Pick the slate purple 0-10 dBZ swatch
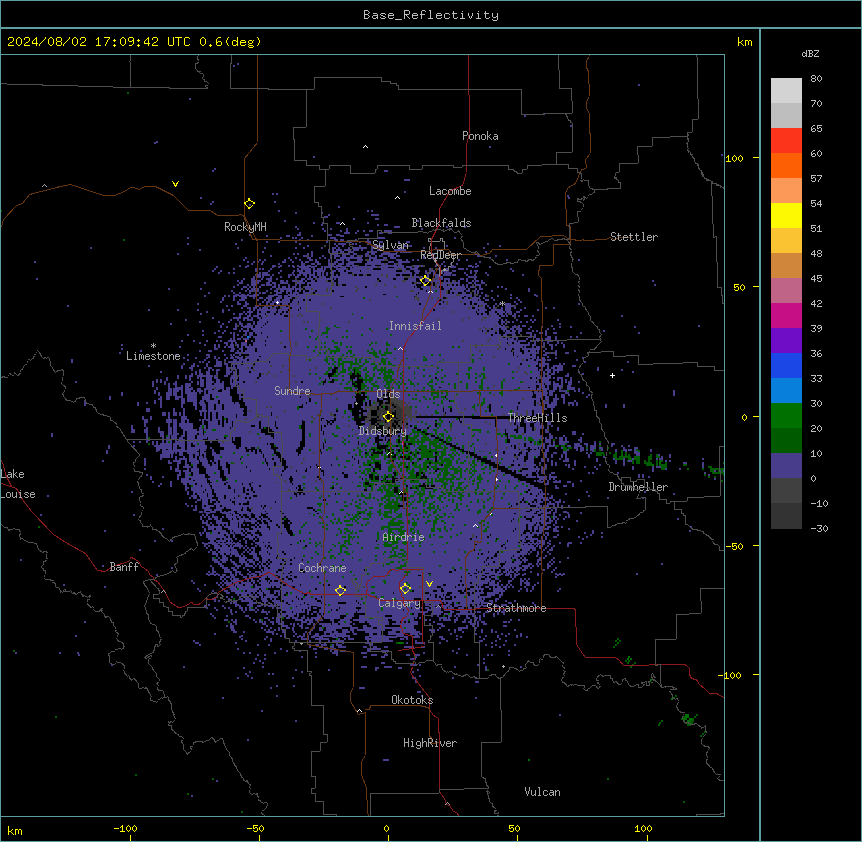 pyautogui.click(x=786, y=466)
